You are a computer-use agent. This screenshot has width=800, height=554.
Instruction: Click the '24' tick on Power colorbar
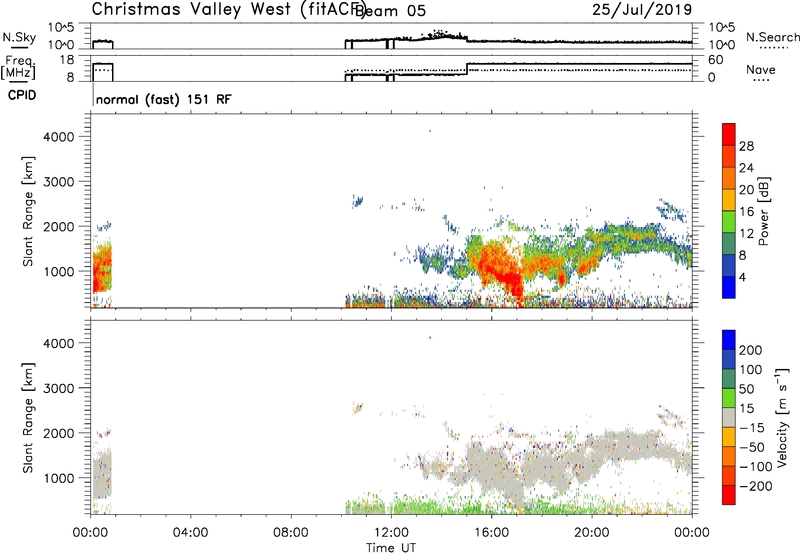pyautogui.click(x=746, y=168)
